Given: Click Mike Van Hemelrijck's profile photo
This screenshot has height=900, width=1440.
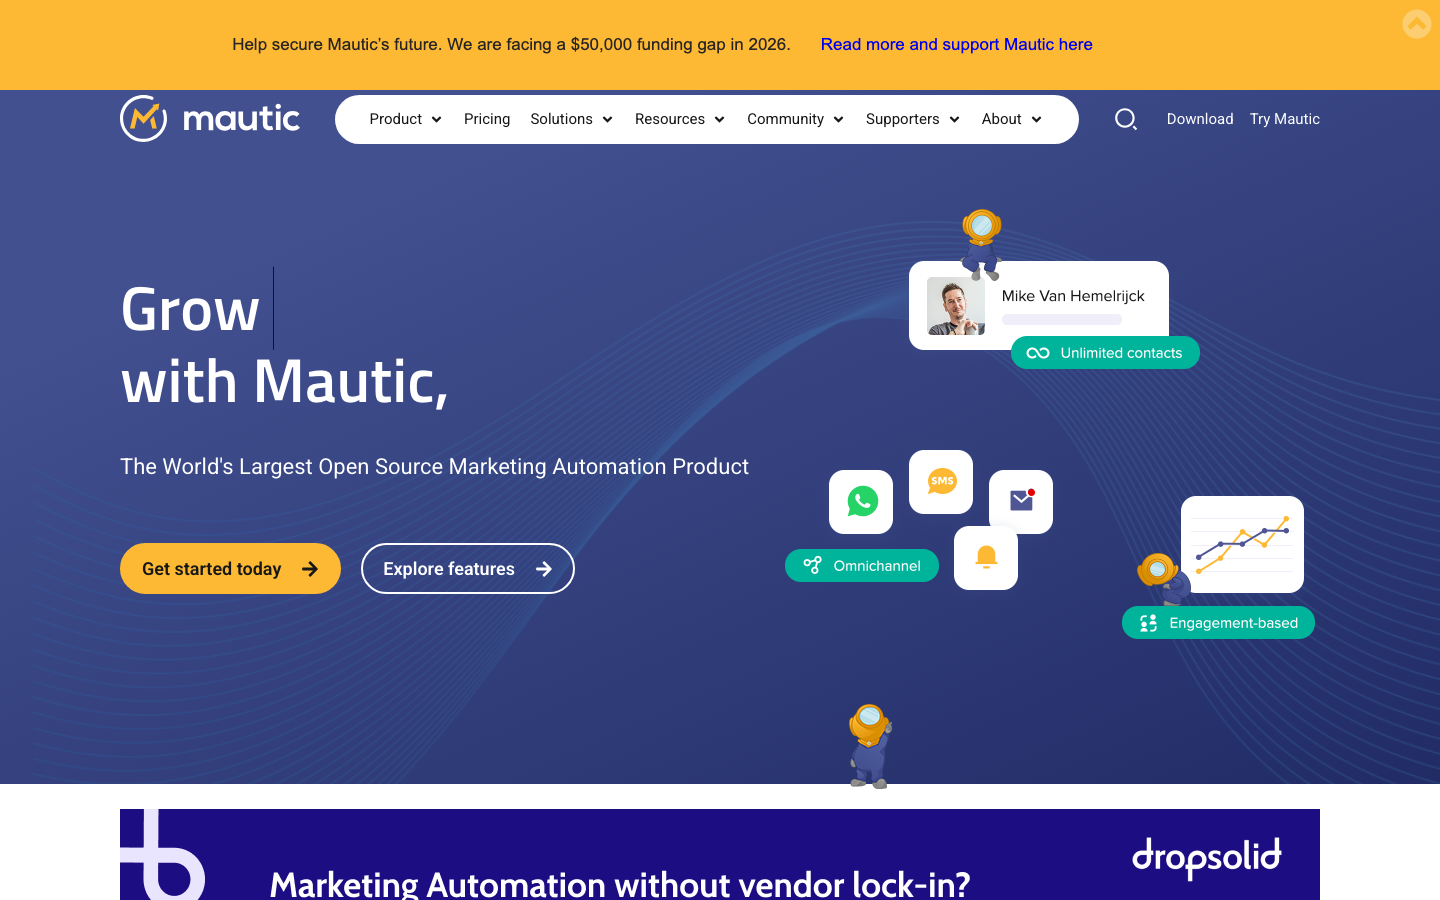Looking at the screenshot, I should click(x=956, y=306).
